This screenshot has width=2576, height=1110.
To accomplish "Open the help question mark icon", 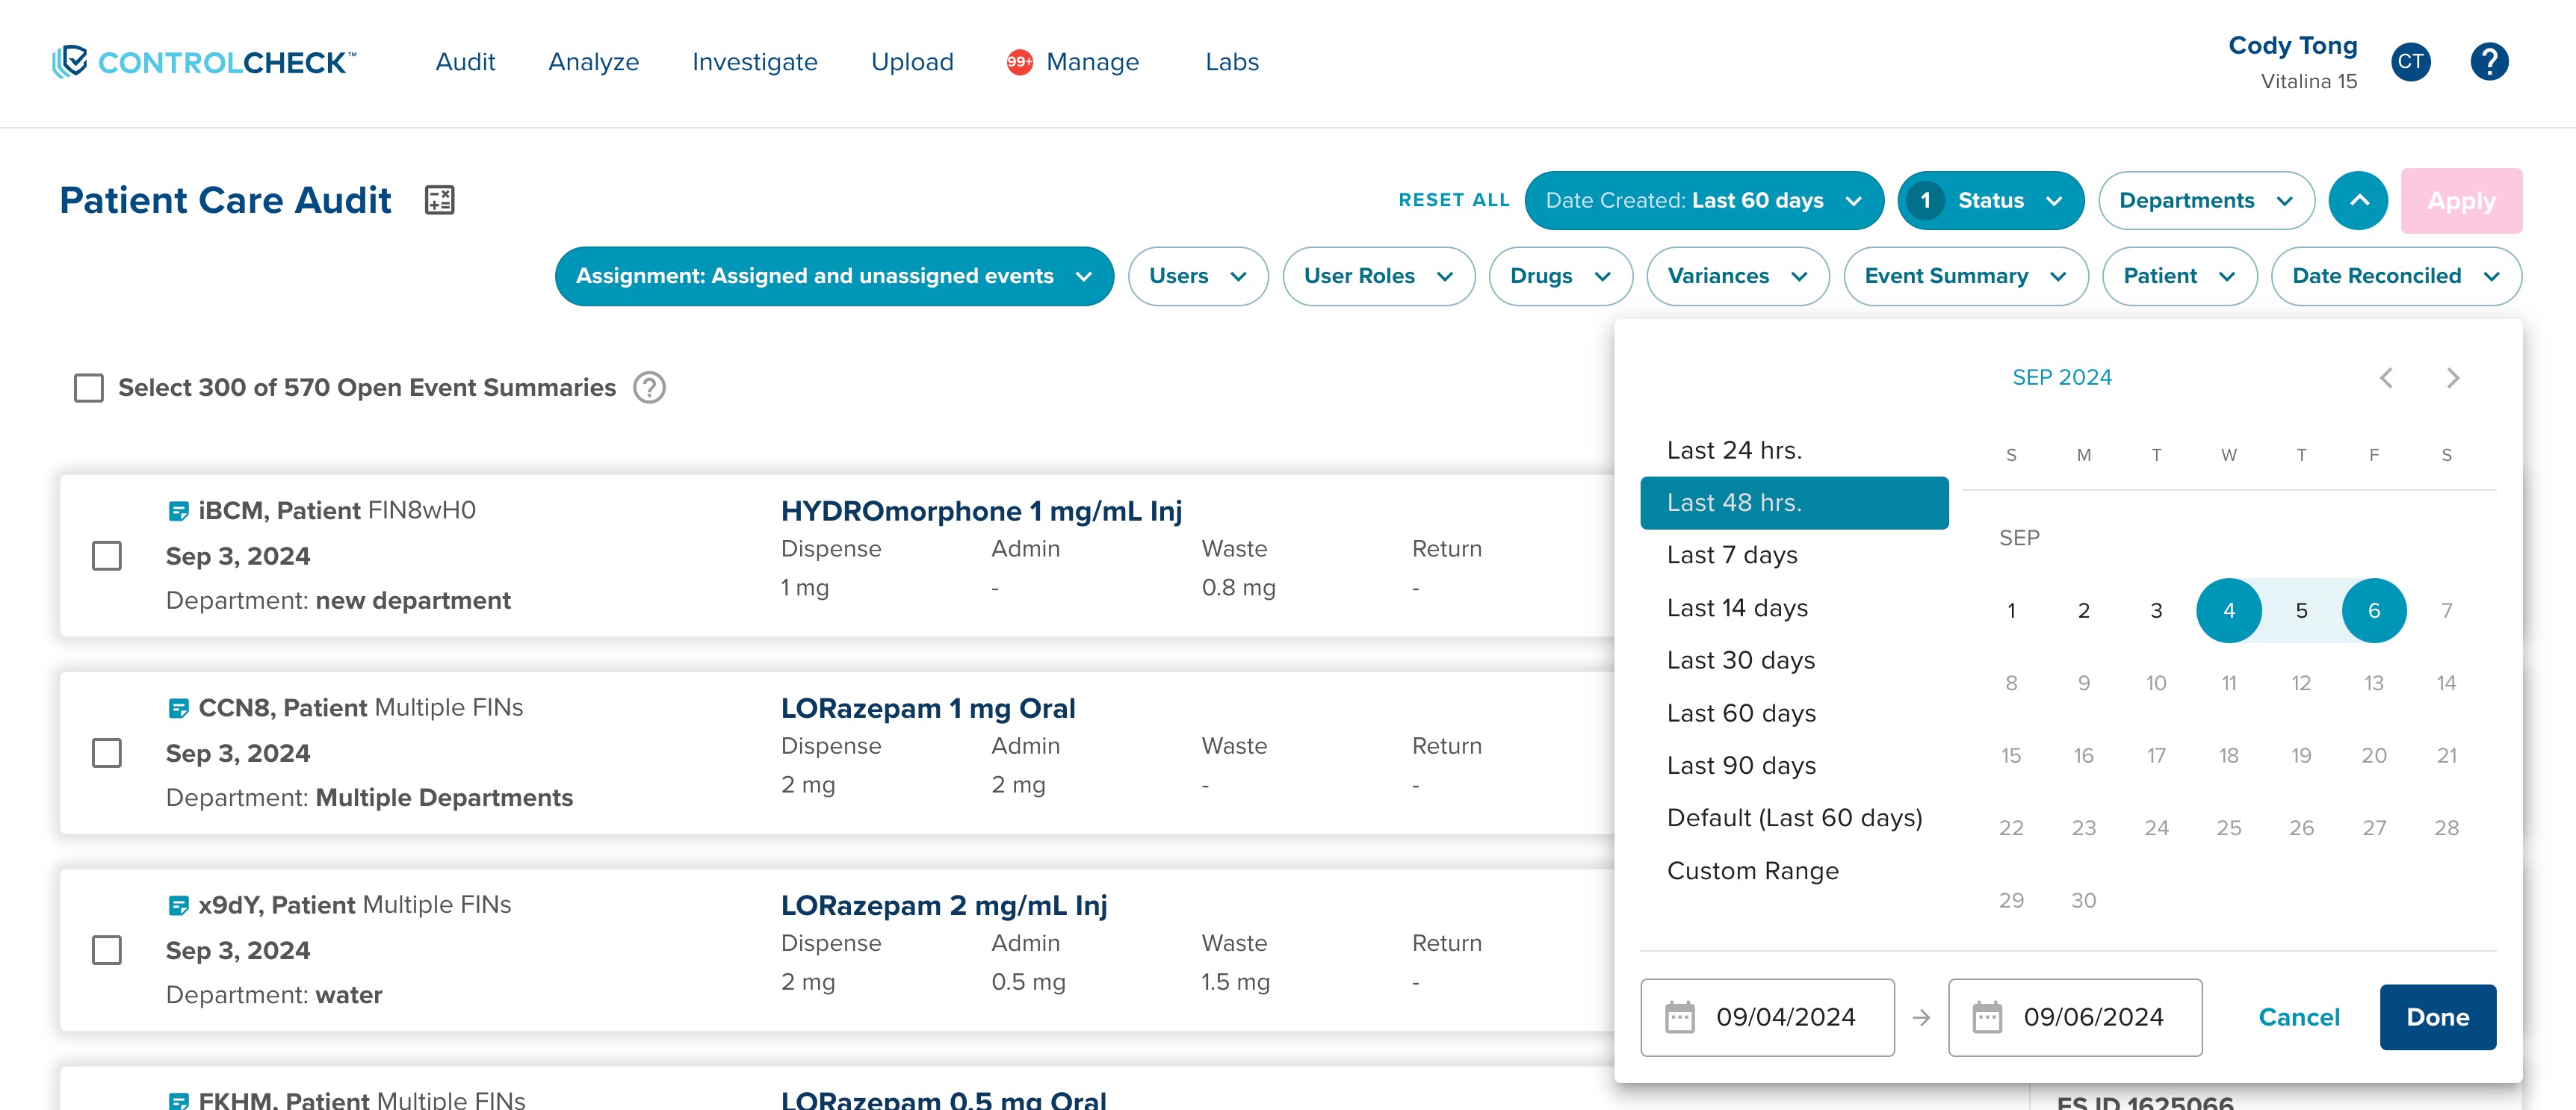I will 2489,62.
